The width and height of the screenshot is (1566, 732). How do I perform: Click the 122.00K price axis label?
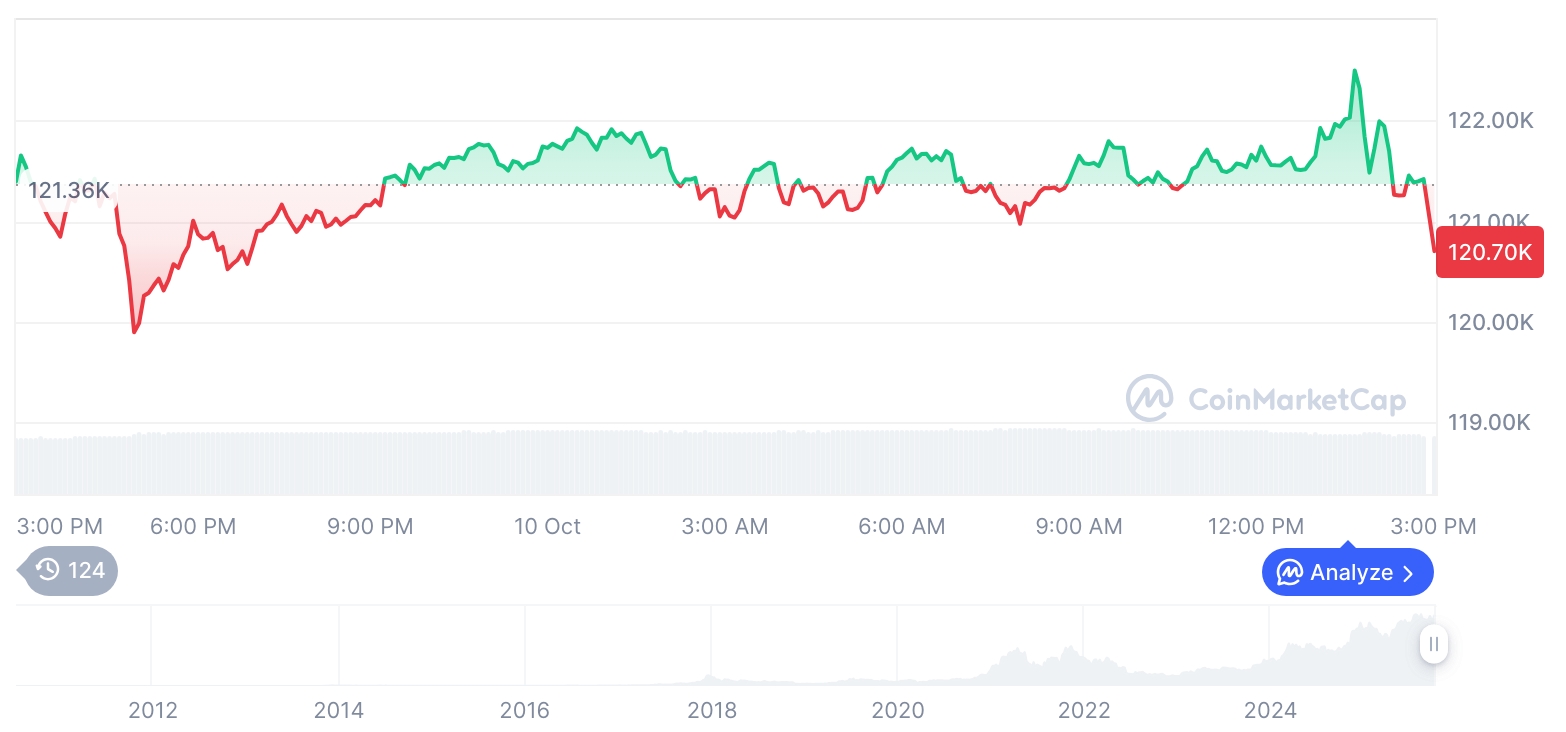tap(1490, 121)
